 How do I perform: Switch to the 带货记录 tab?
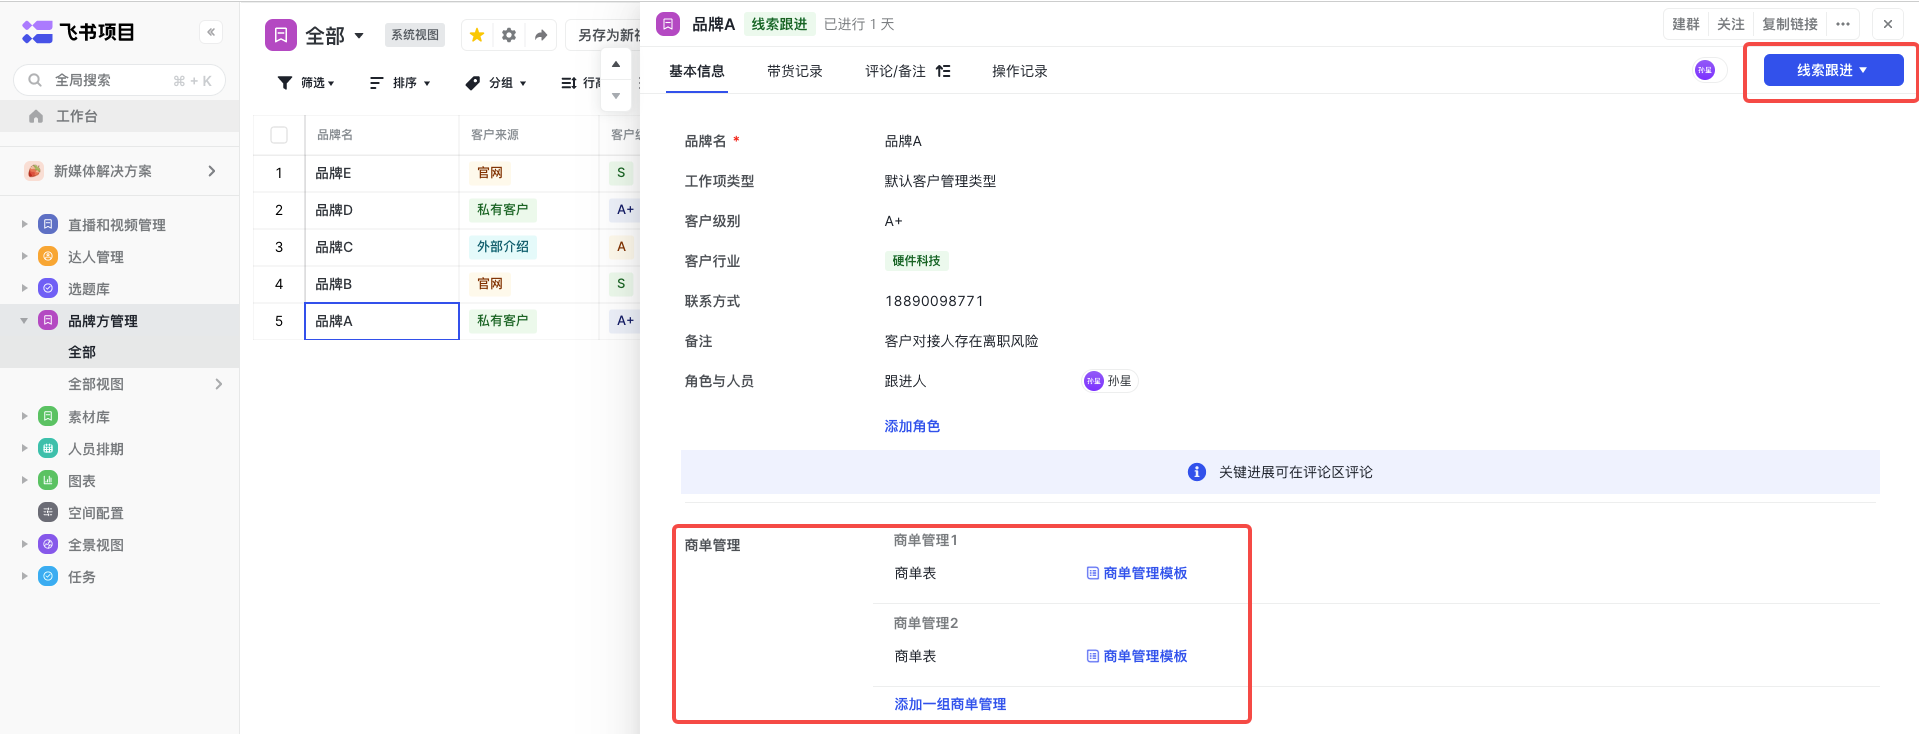point(794,71)
